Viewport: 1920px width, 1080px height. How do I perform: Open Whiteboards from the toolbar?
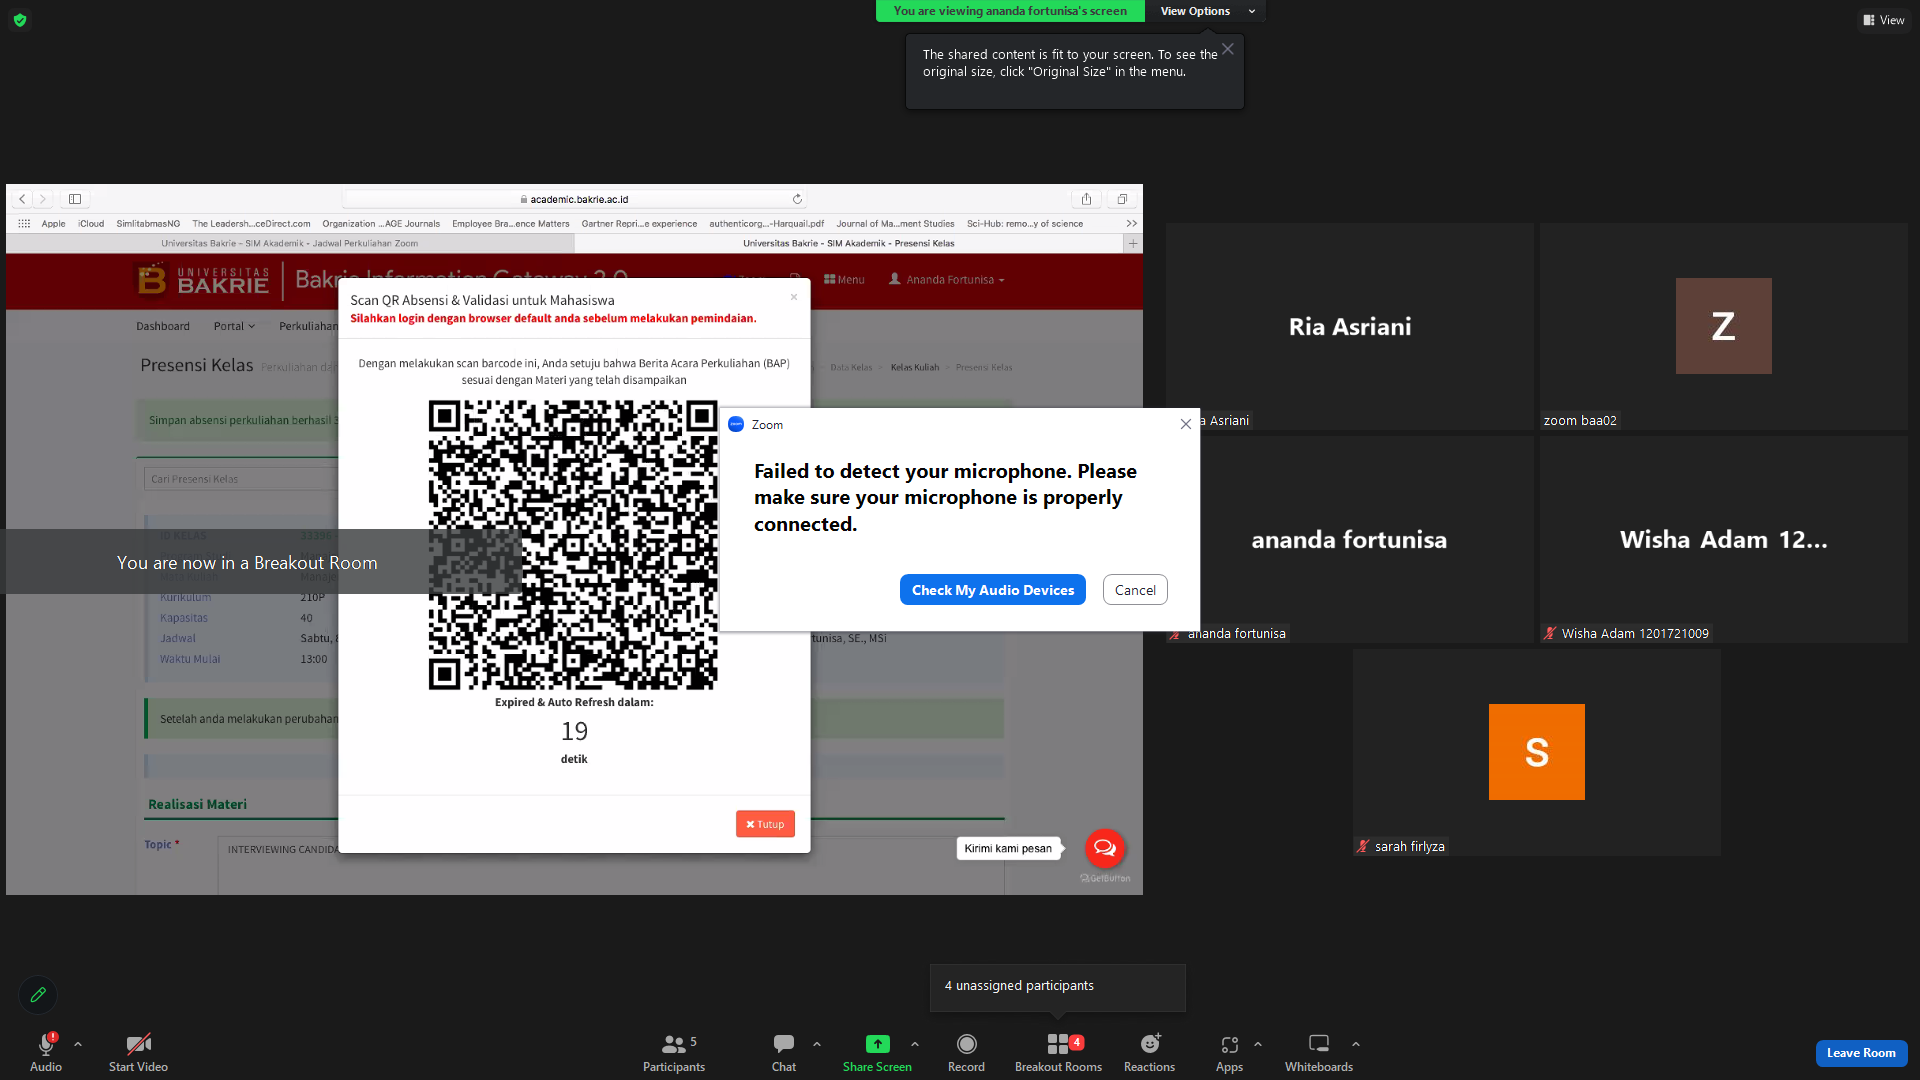(x=1319, y=1052)
